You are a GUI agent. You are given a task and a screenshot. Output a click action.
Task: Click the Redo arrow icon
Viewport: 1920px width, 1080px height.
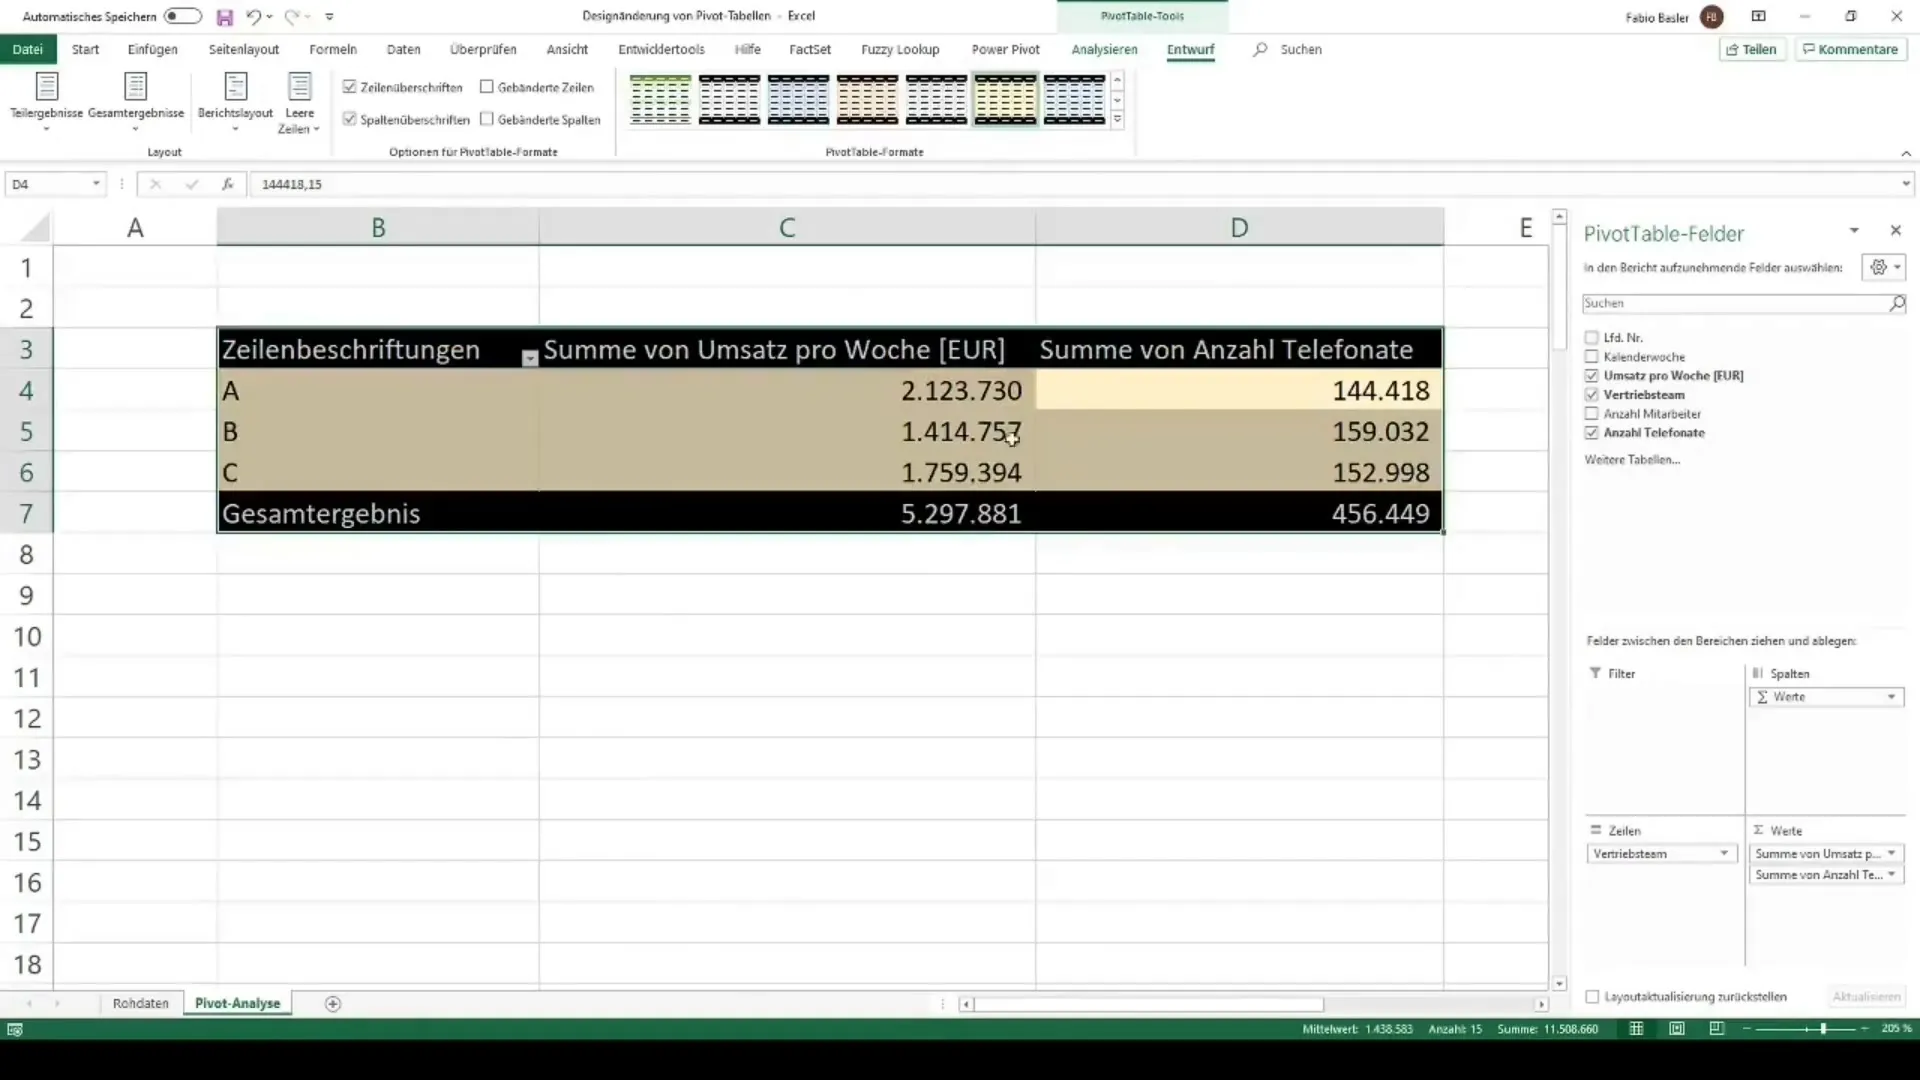pos(292,17)
